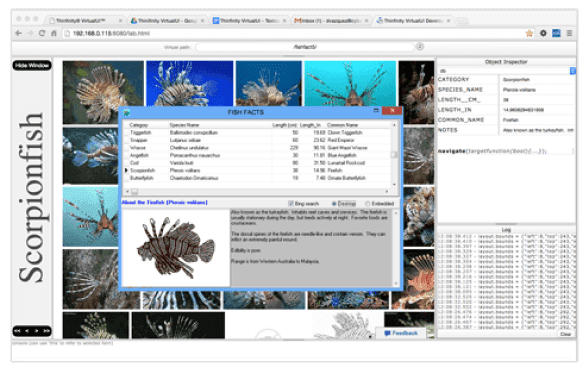The image size is (587, 376).
Task: Click the grid's vertical scrollbar down arrow
Action: (x=394, y=184)
